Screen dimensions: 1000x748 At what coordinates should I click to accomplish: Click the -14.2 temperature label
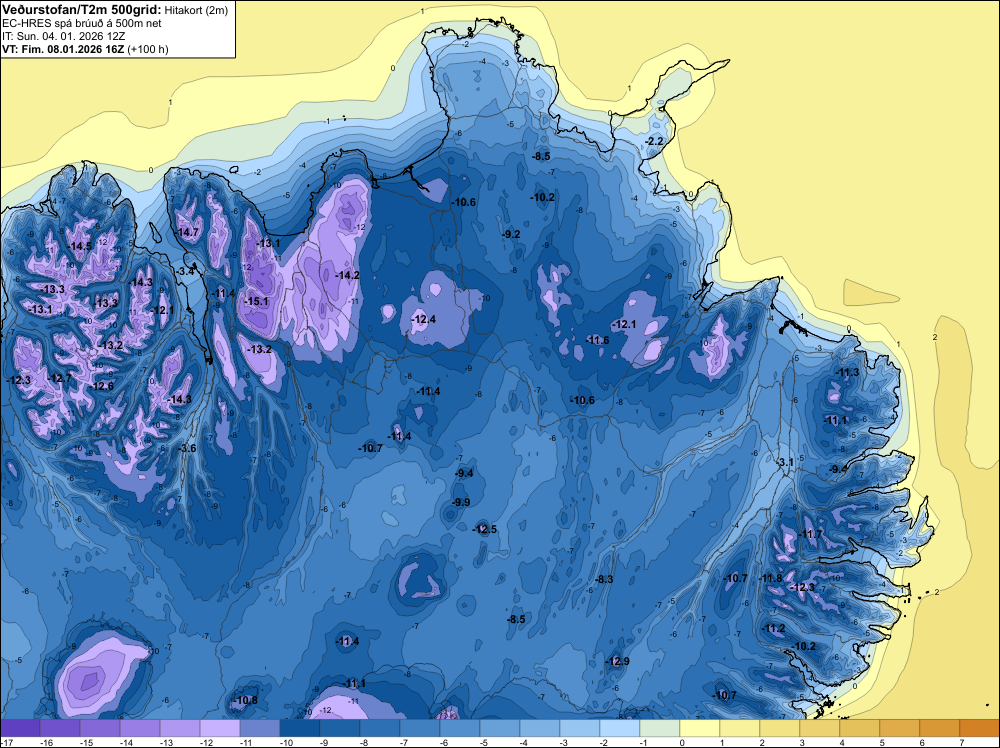point(348,275)
